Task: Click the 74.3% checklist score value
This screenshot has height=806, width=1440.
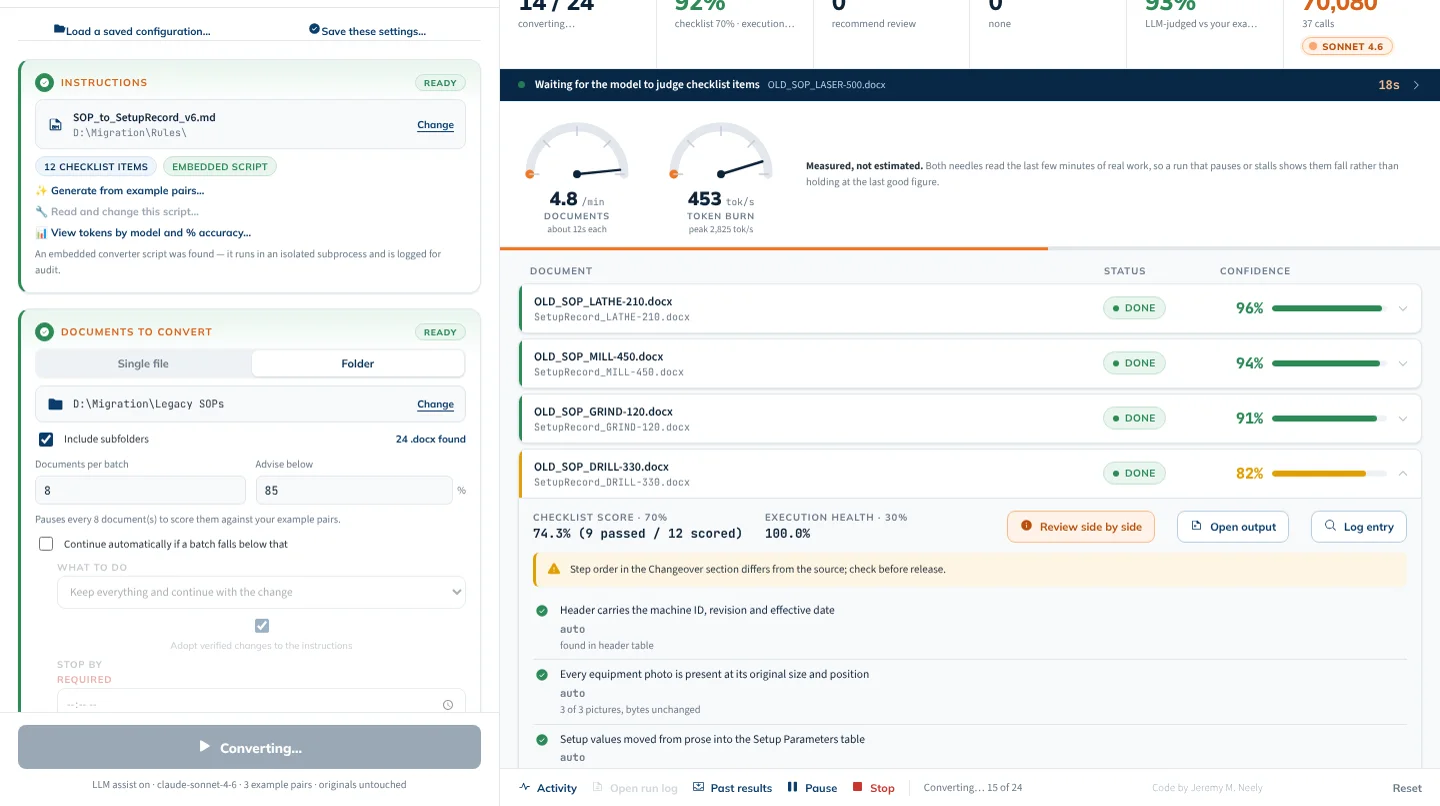Action: (638, 533)
